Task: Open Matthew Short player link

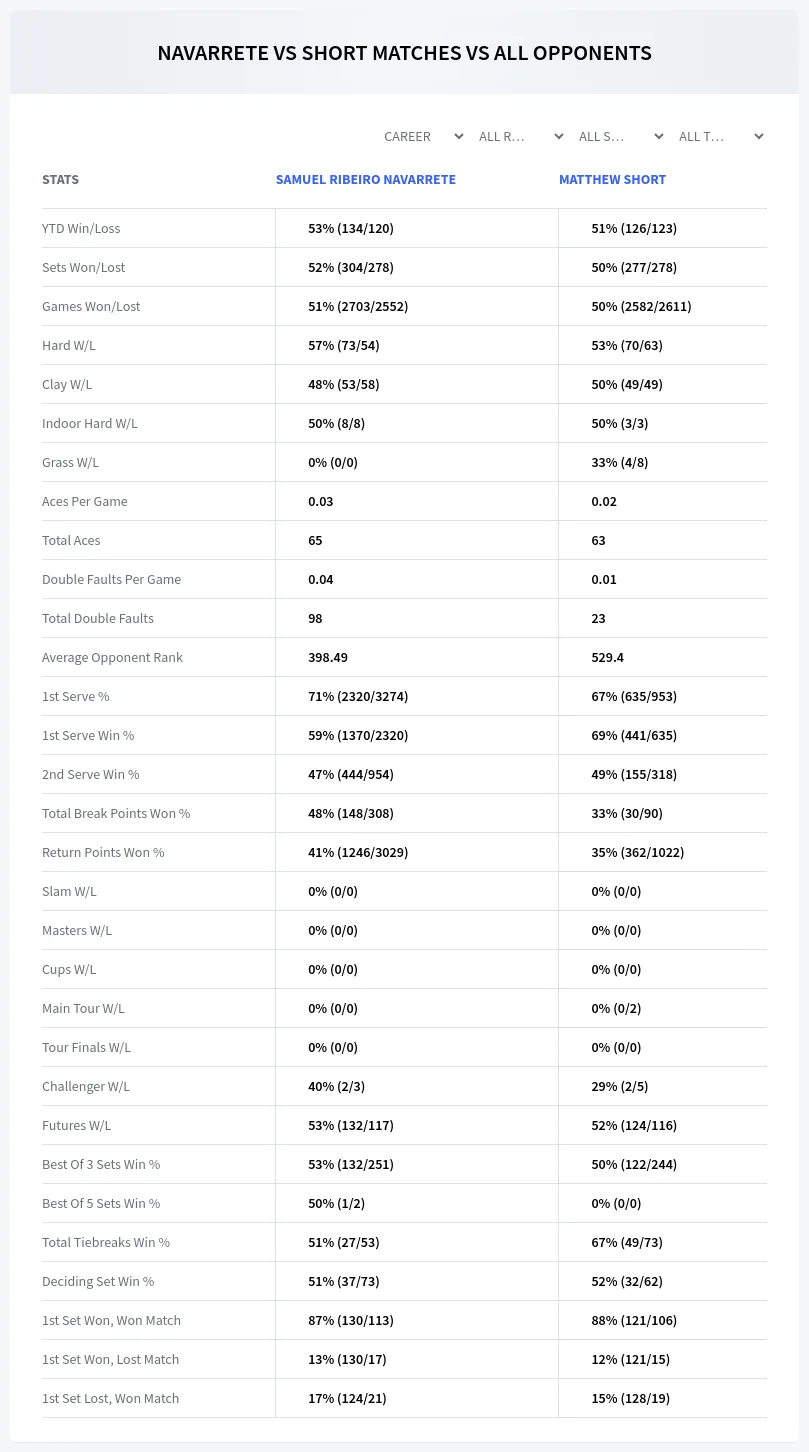Action: (612, 179)
